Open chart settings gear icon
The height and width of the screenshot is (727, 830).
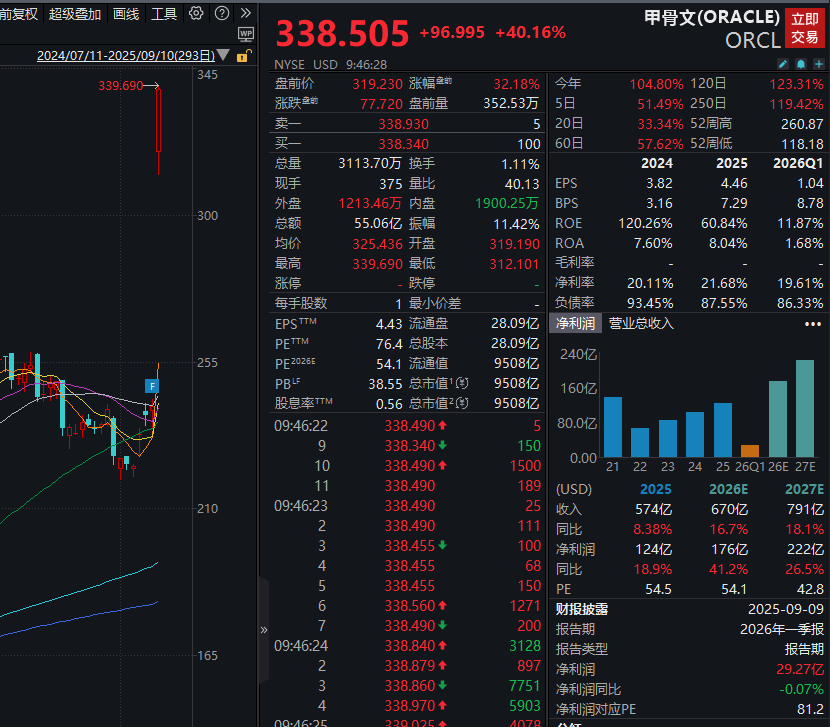point(196,14)
